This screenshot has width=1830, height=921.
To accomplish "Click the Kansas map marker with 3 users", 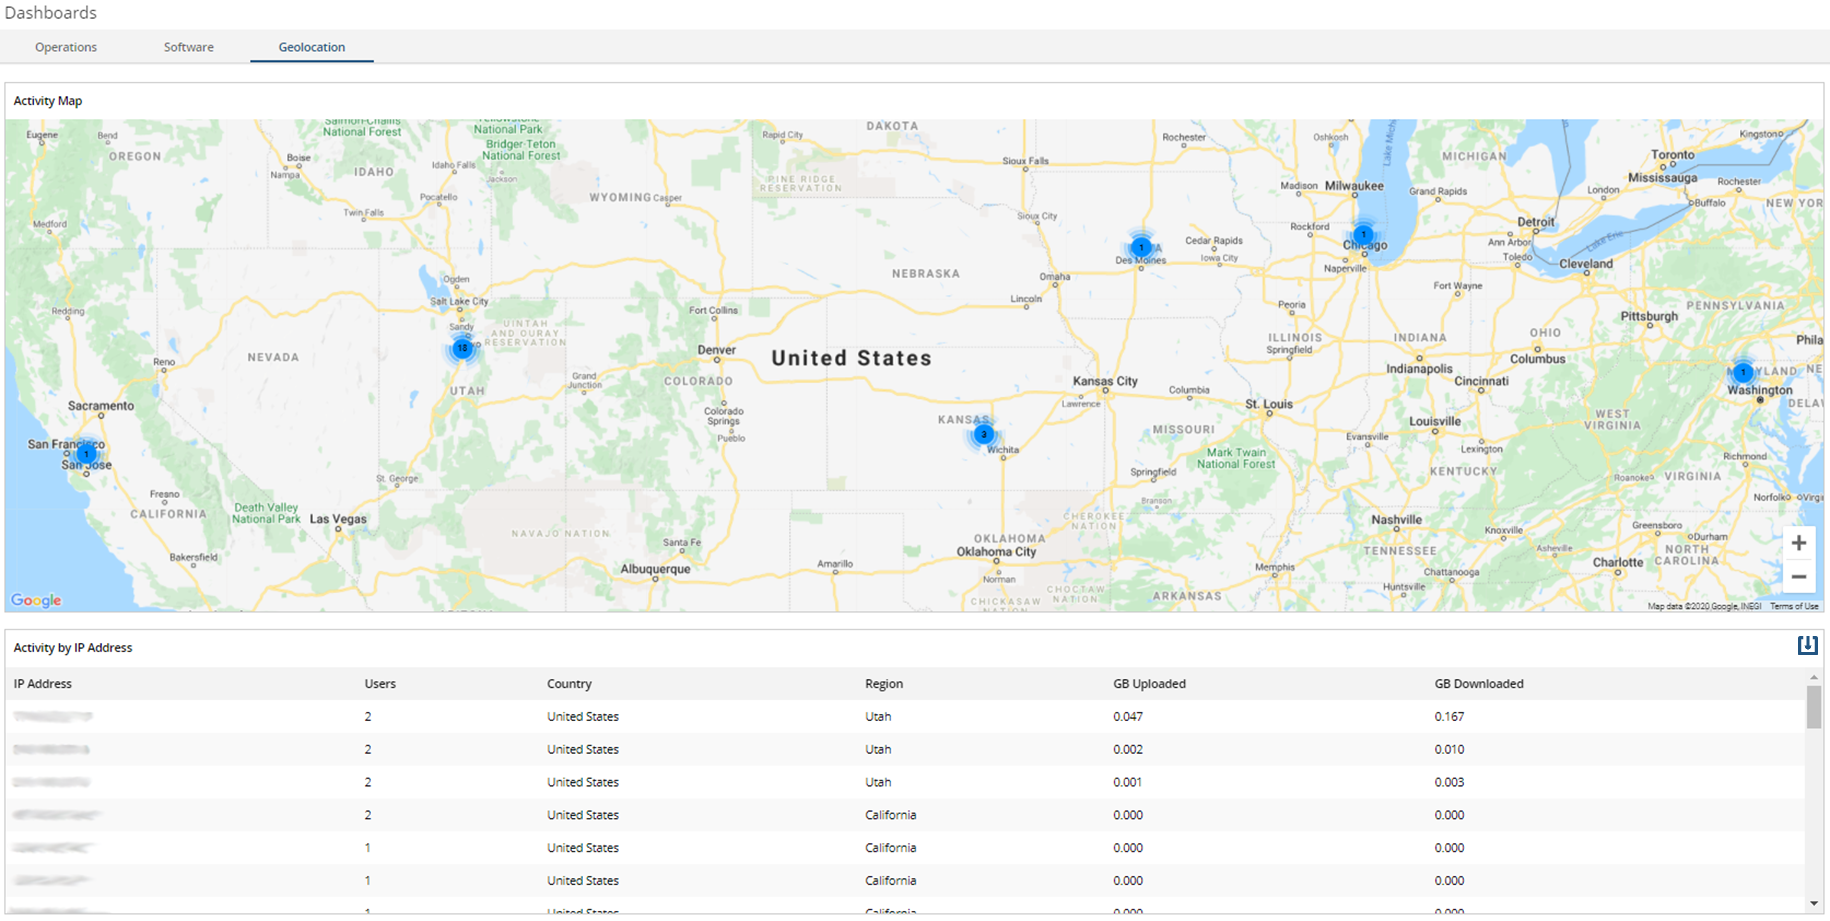I will point(984,434).
